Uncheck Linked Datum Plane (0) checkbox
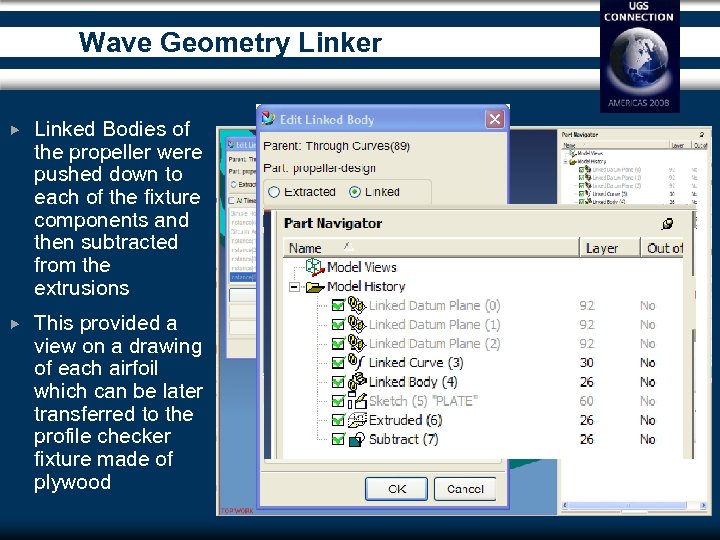Viewport: 720px width, 540px height. [x=338, y=305]
